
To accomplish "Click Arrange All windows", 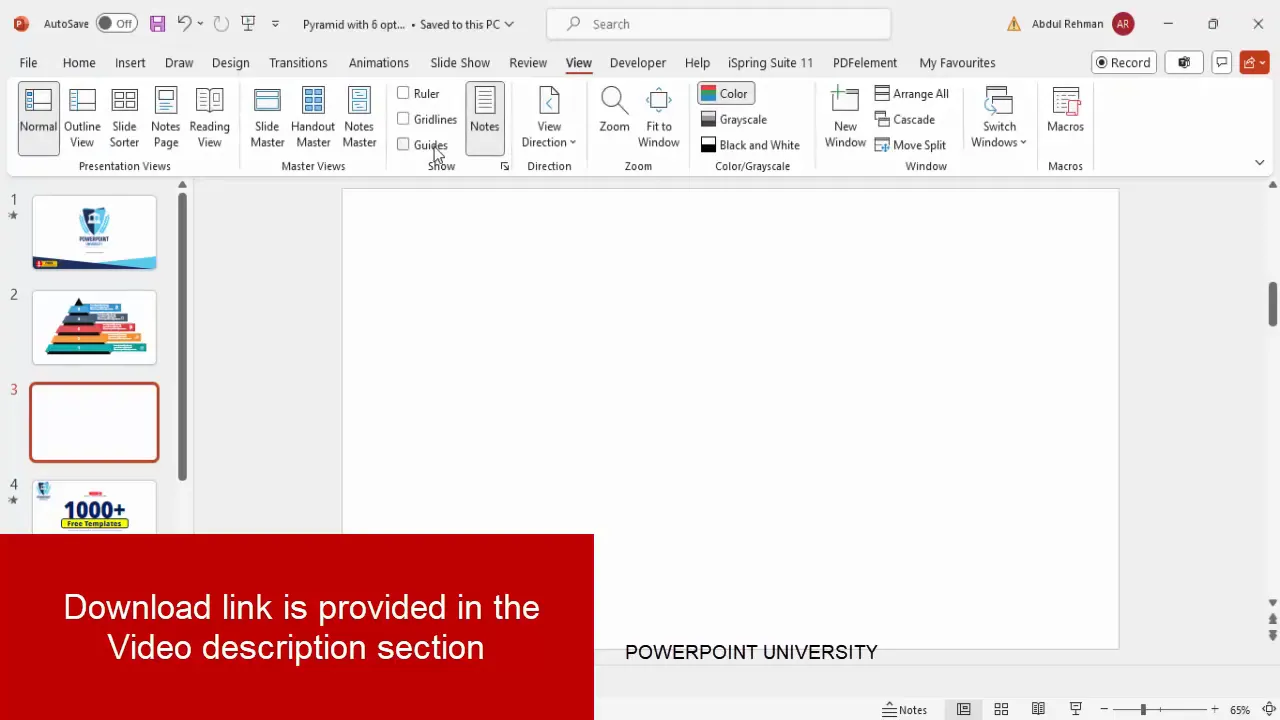I will point(911,93).
